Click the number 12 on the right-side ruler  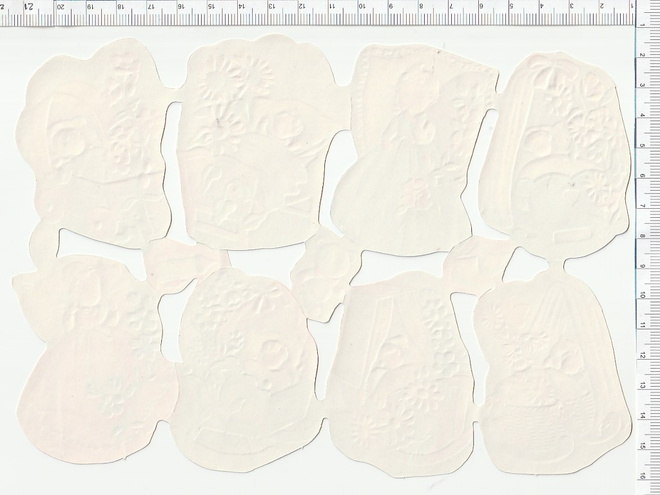[x=643, y=356]
